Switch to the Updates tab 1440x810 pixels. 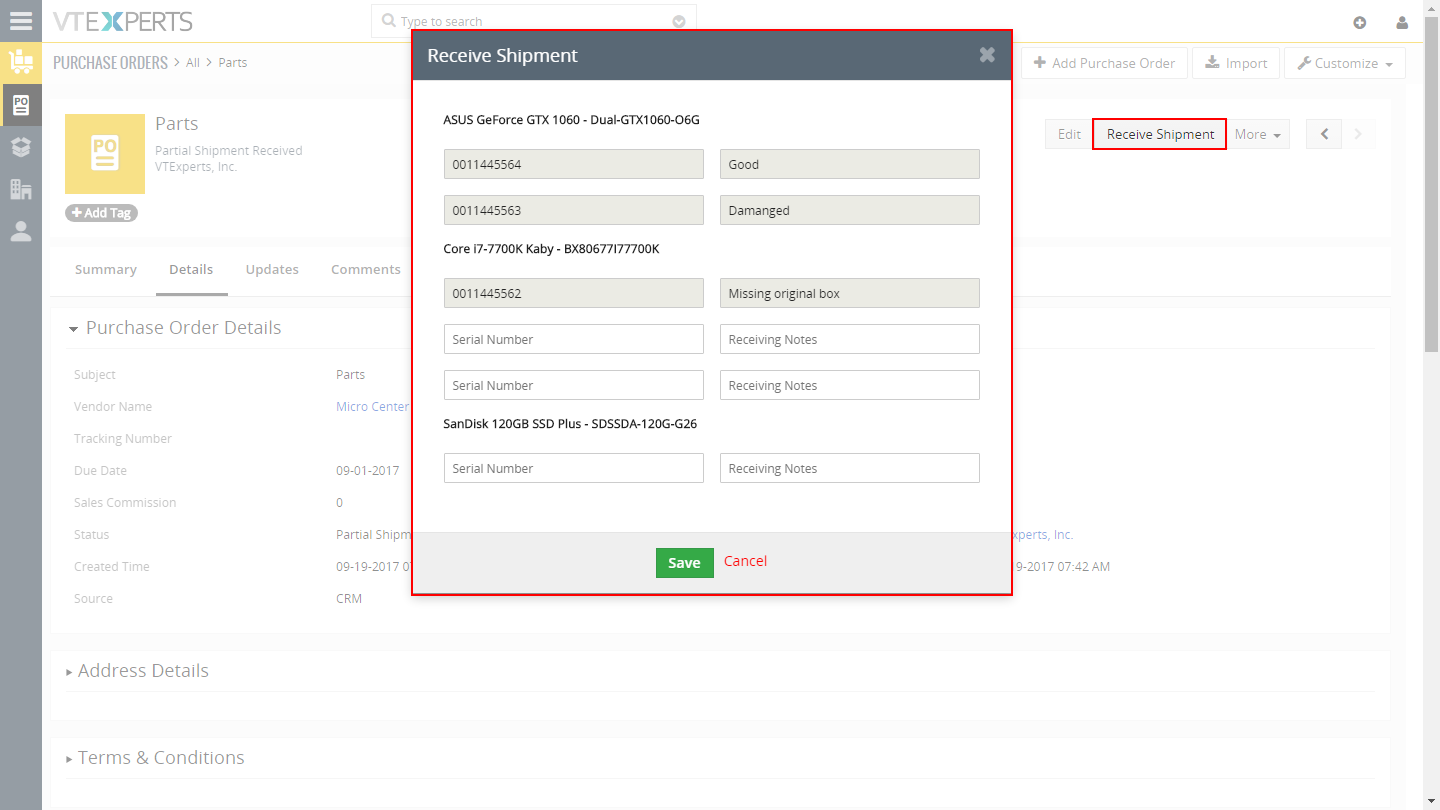[272, 269]
